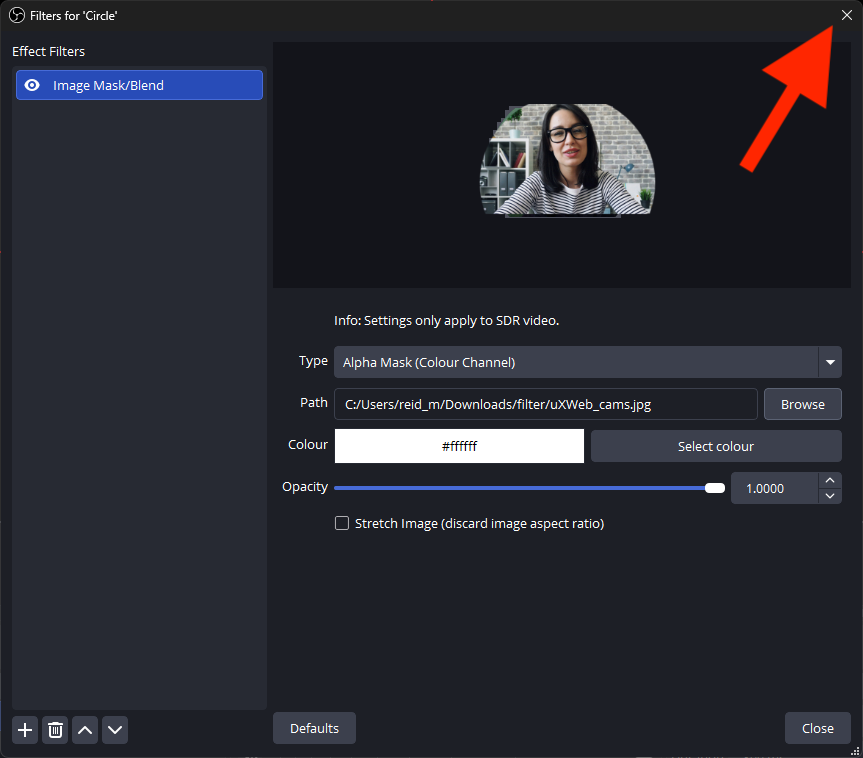Enable the Stretch Image checkbox
The width and height of the screenshot is (863, 758).
click(342, 523)
